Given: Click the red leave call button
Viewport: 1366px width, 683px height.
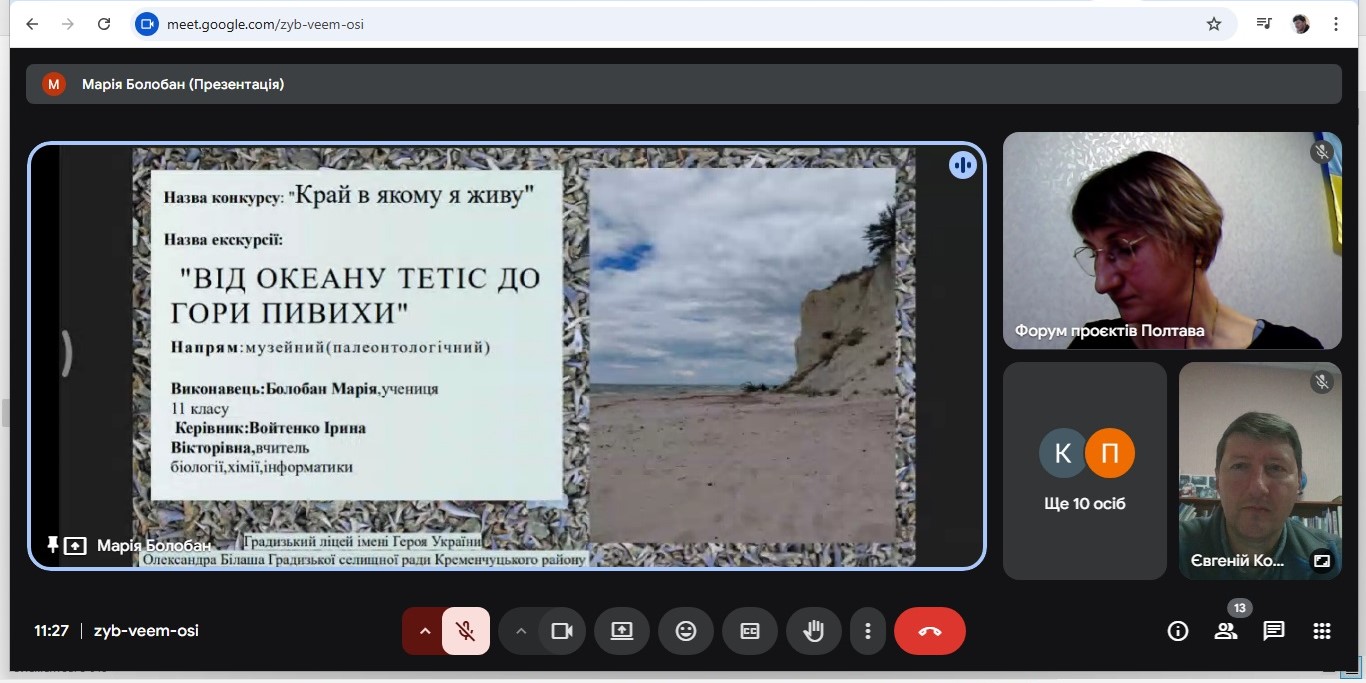Looking at the screenshot, I should [x=929, y=631].
